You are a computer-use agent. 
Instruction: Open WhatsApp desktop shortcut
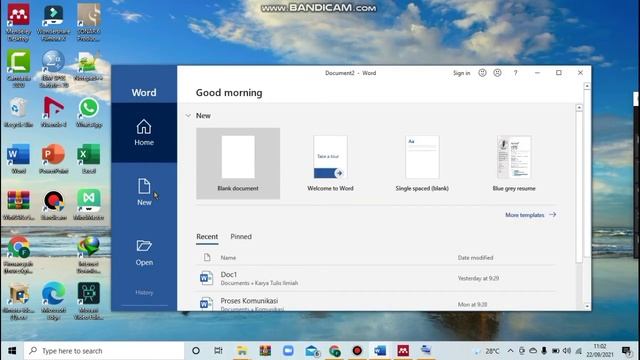click(89, 113)
